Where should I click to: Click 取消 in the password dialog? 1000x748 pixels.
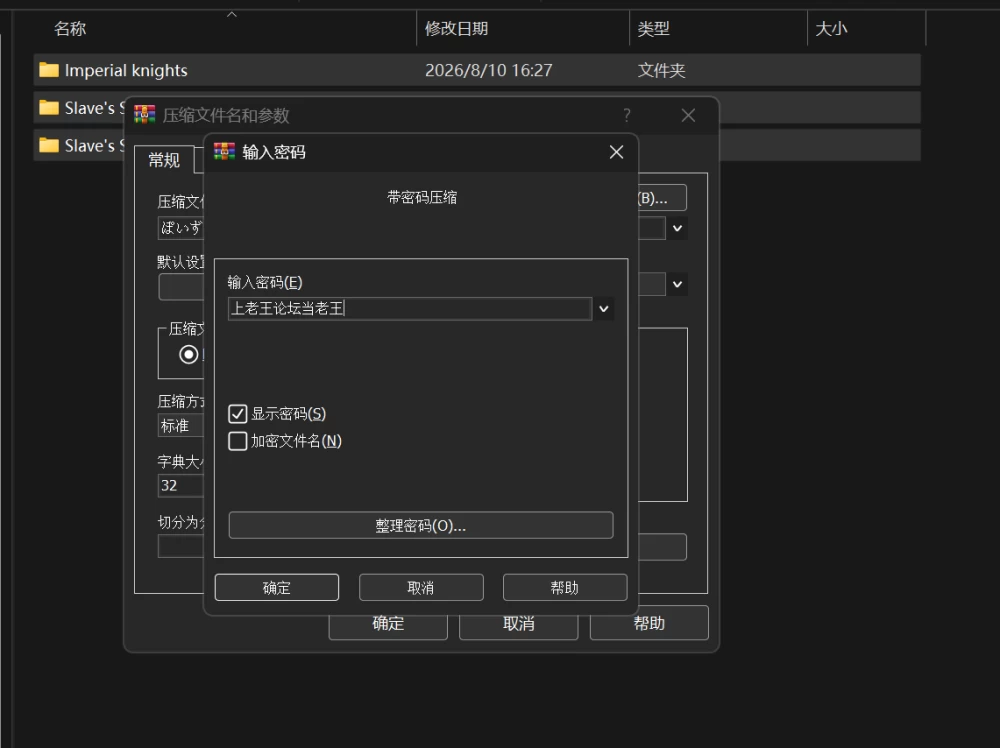coord(421,587)
